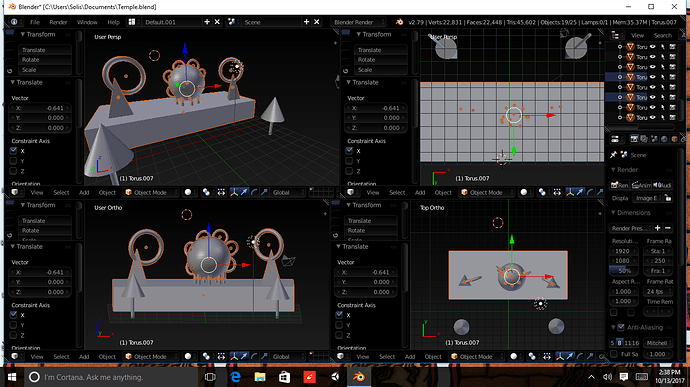Change viewport shading in Top Ortho view
Viewport: 690px width, 387px height.
(515, 357)
